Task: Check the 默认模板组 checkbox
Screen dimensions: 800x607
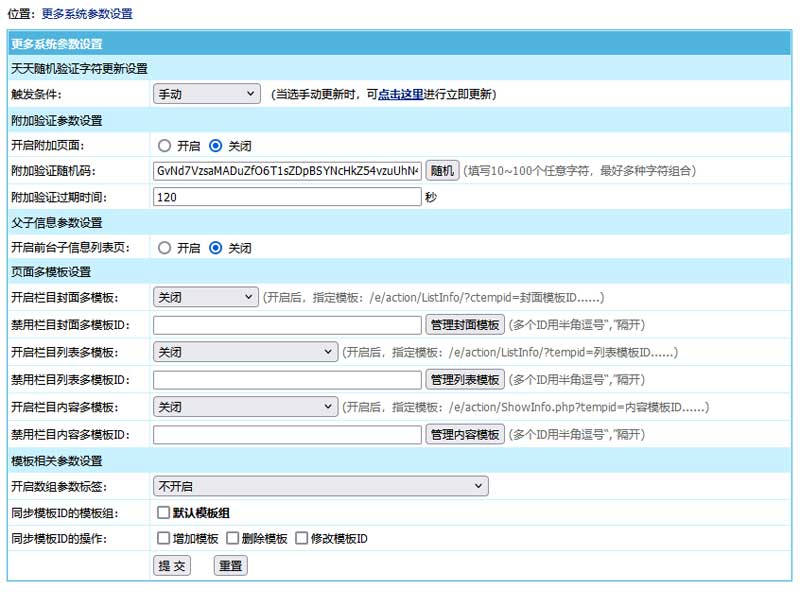Action: (x=163, y=513)
